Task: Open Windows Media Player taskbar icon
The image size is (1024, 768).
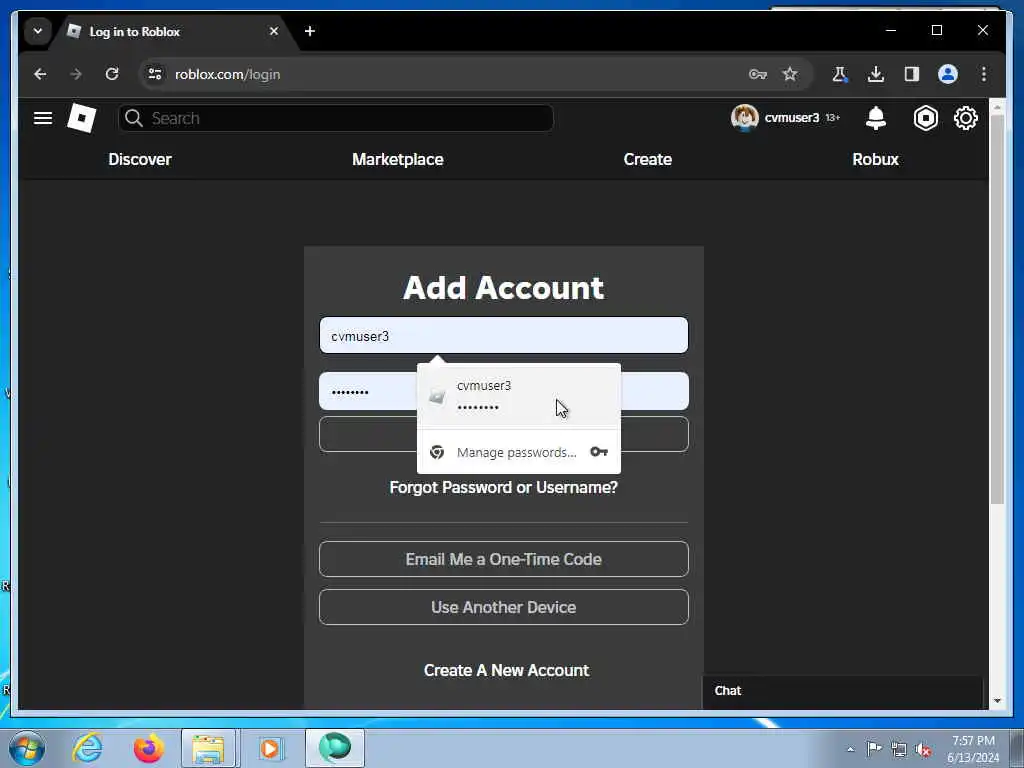Action: point(270,748)
